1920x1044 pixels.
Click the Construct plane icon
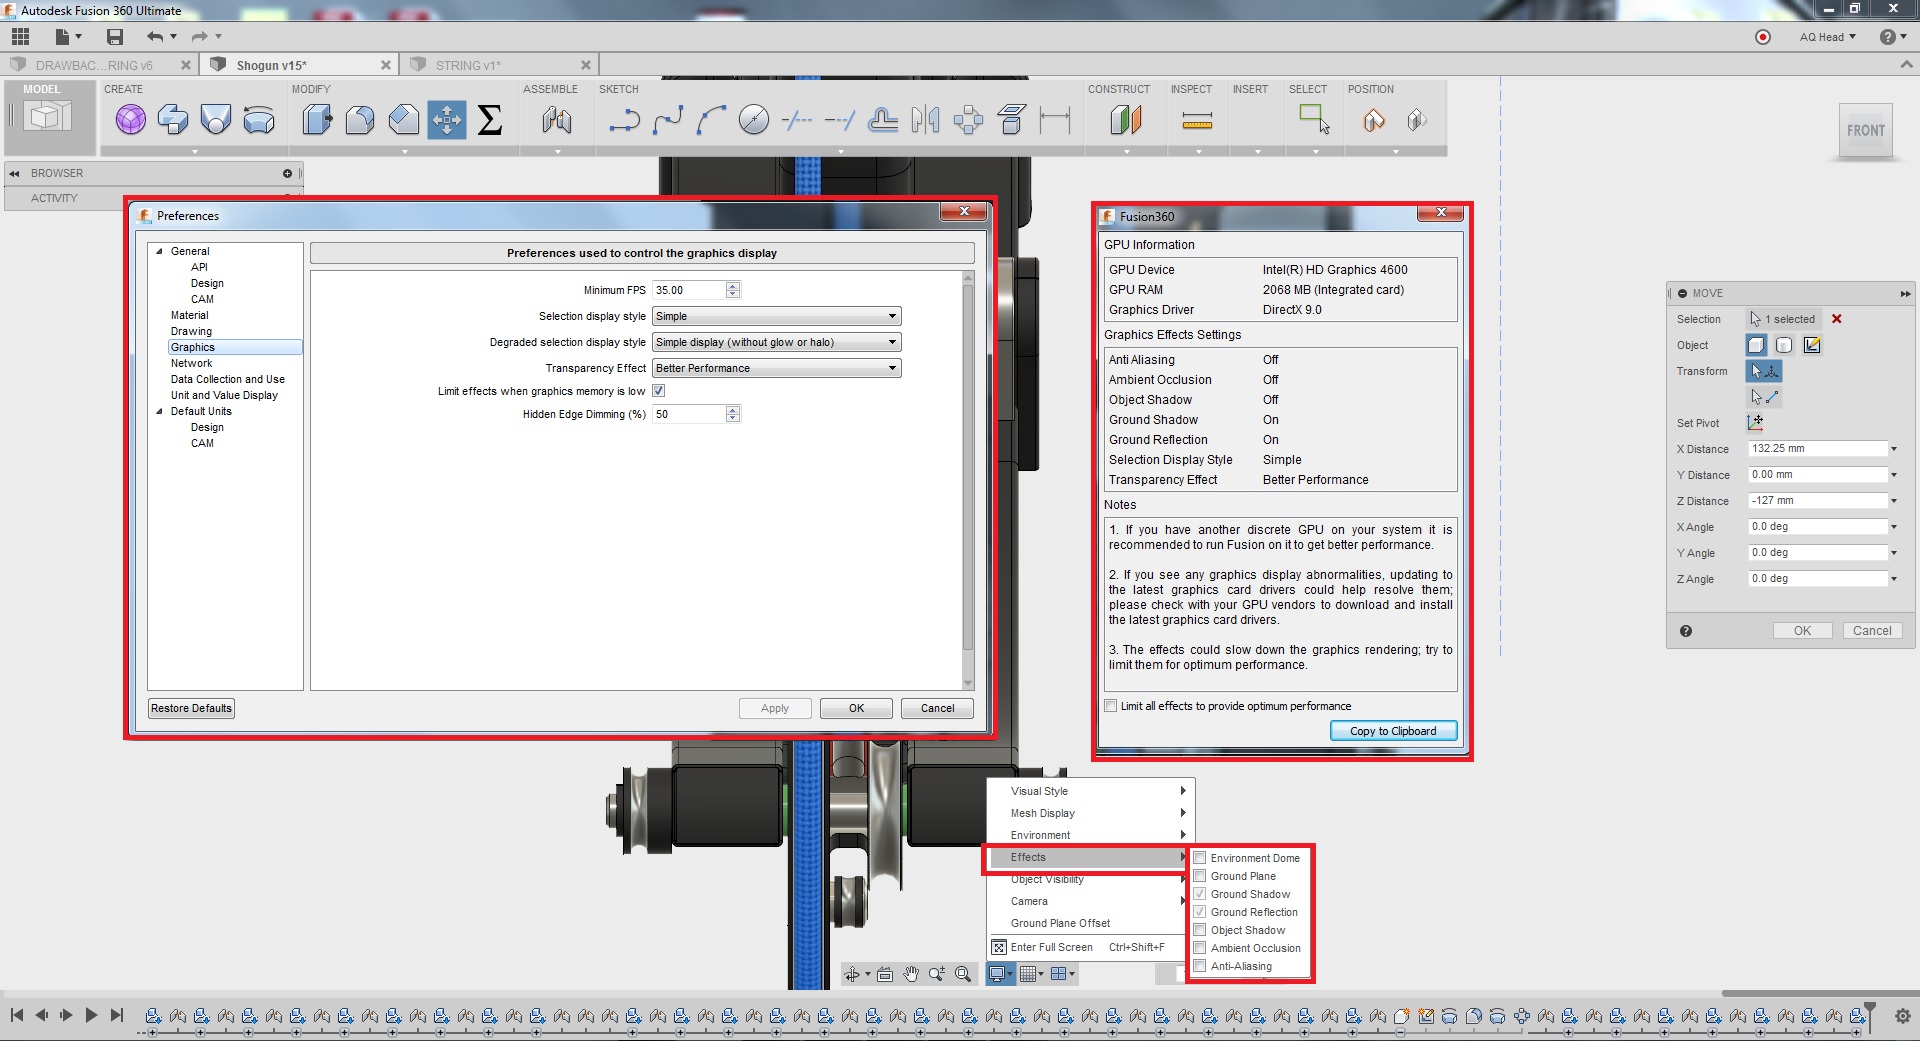pos(1126,121)
